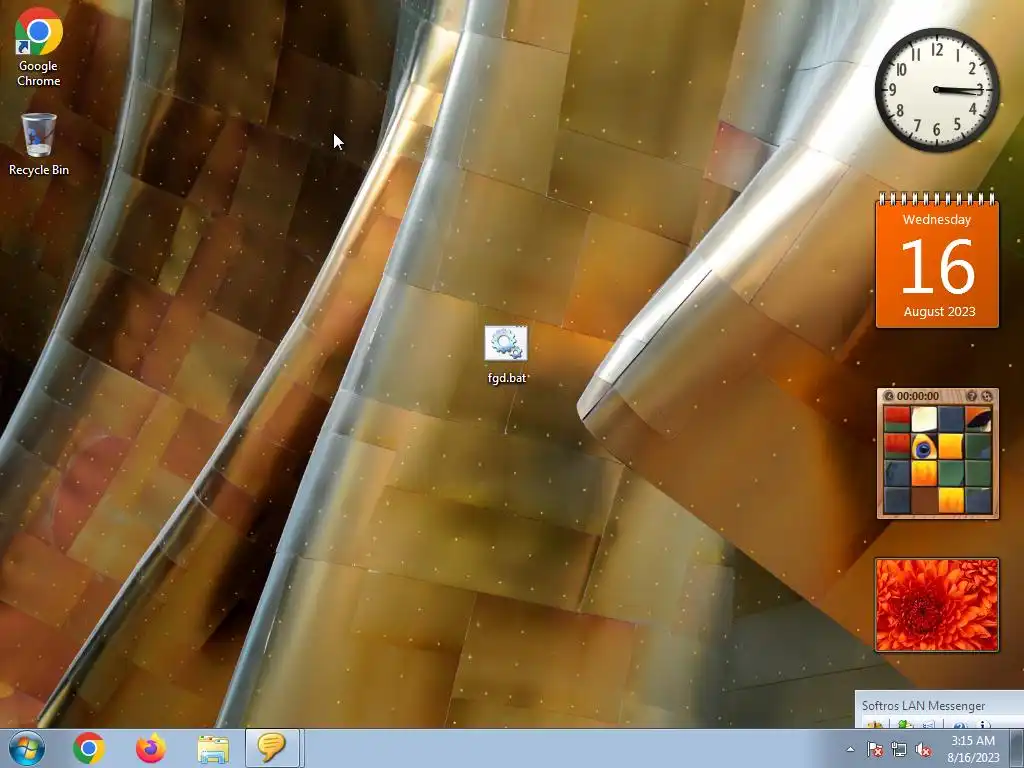
Task: Click the Show desktop button at taskbar edge
Action: pos(1018,748)
